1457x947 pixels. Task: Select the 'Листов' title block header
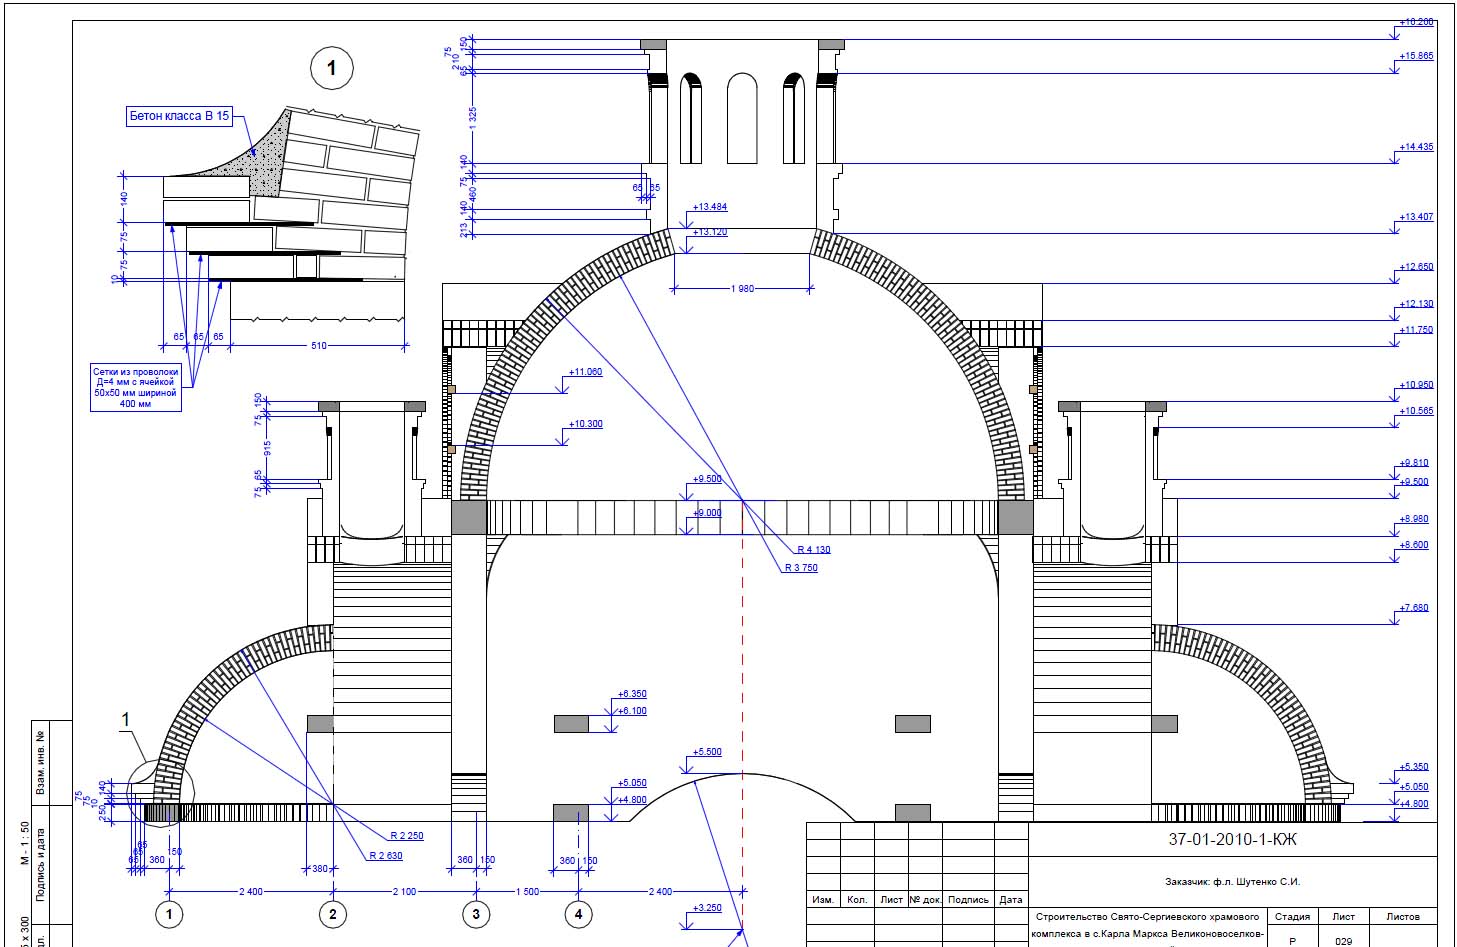point(1403,916)
